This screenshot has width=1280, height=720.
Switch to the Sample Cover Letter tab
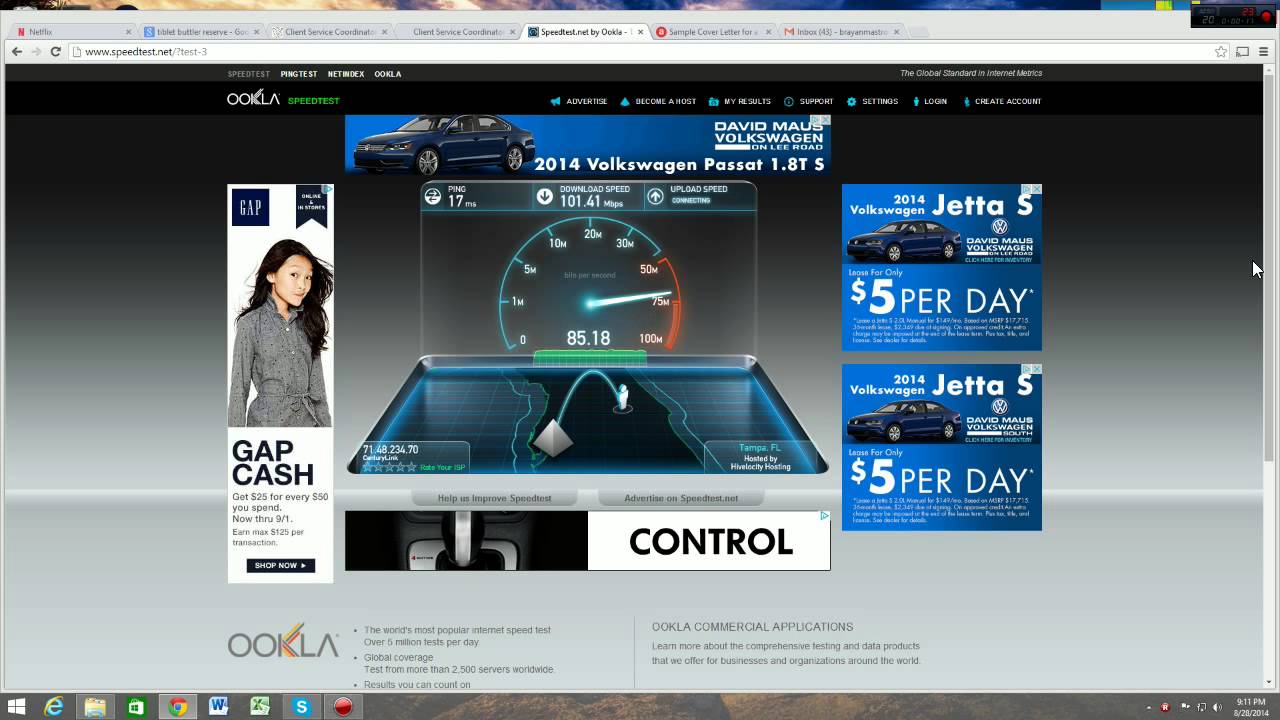coord(711,32)
